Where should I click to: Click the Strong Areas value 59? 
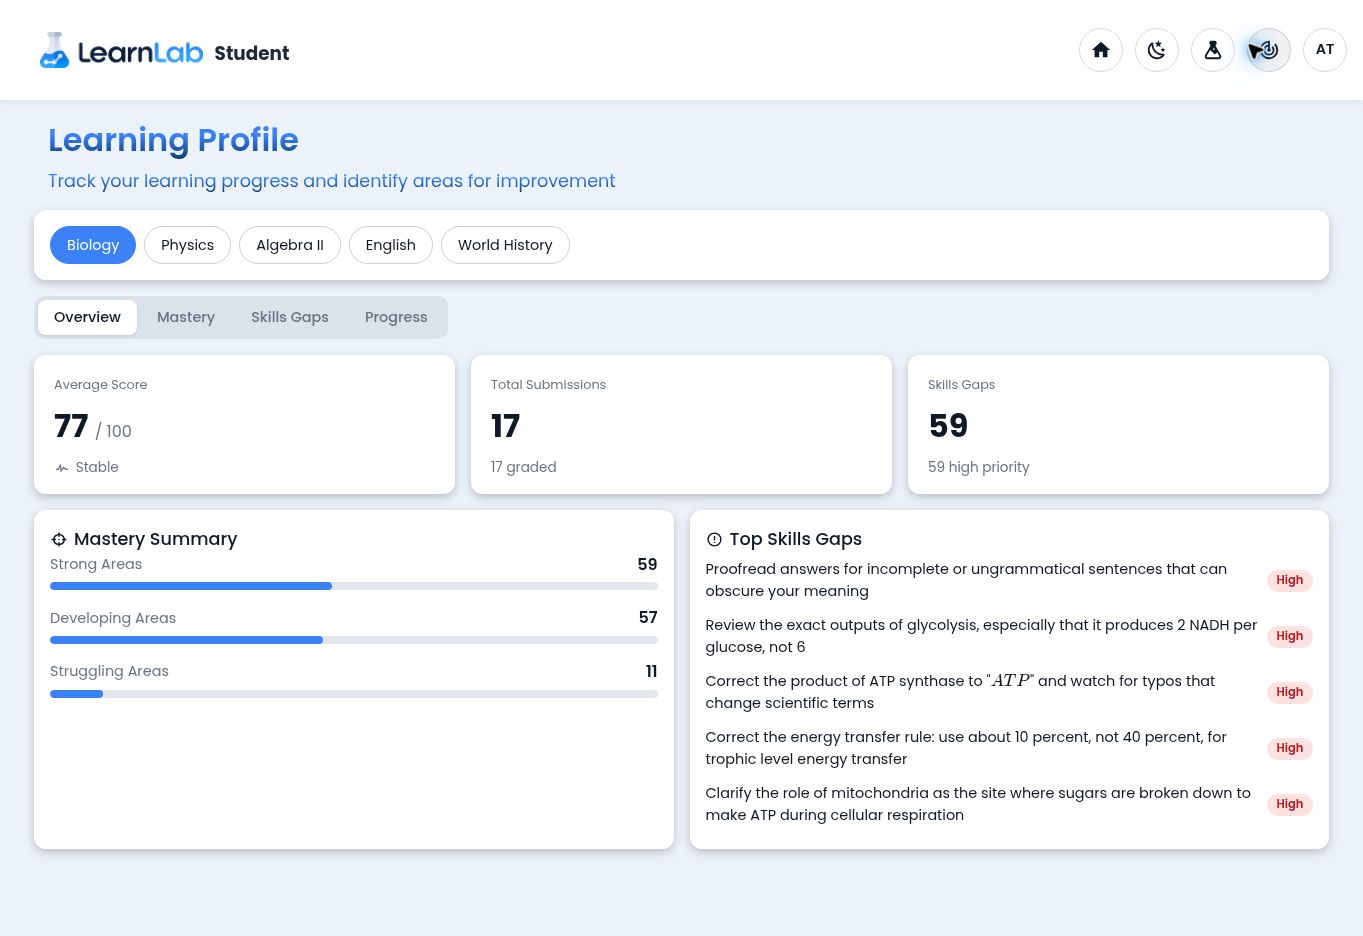click(647, 564)
